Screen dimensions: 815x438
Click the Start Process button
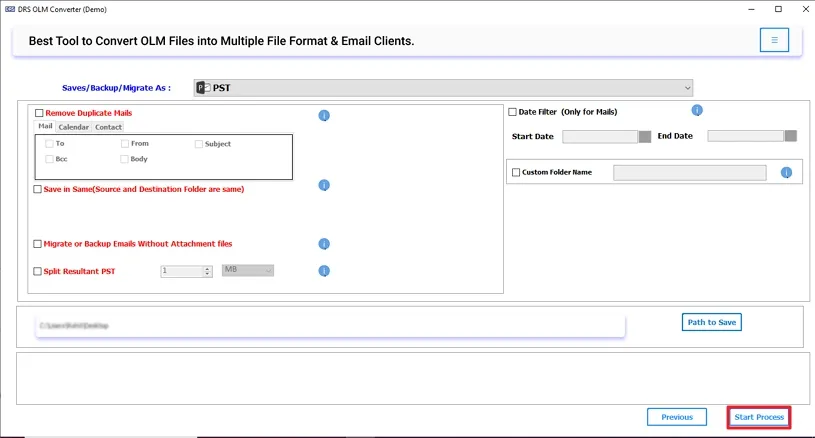[759, 417]
